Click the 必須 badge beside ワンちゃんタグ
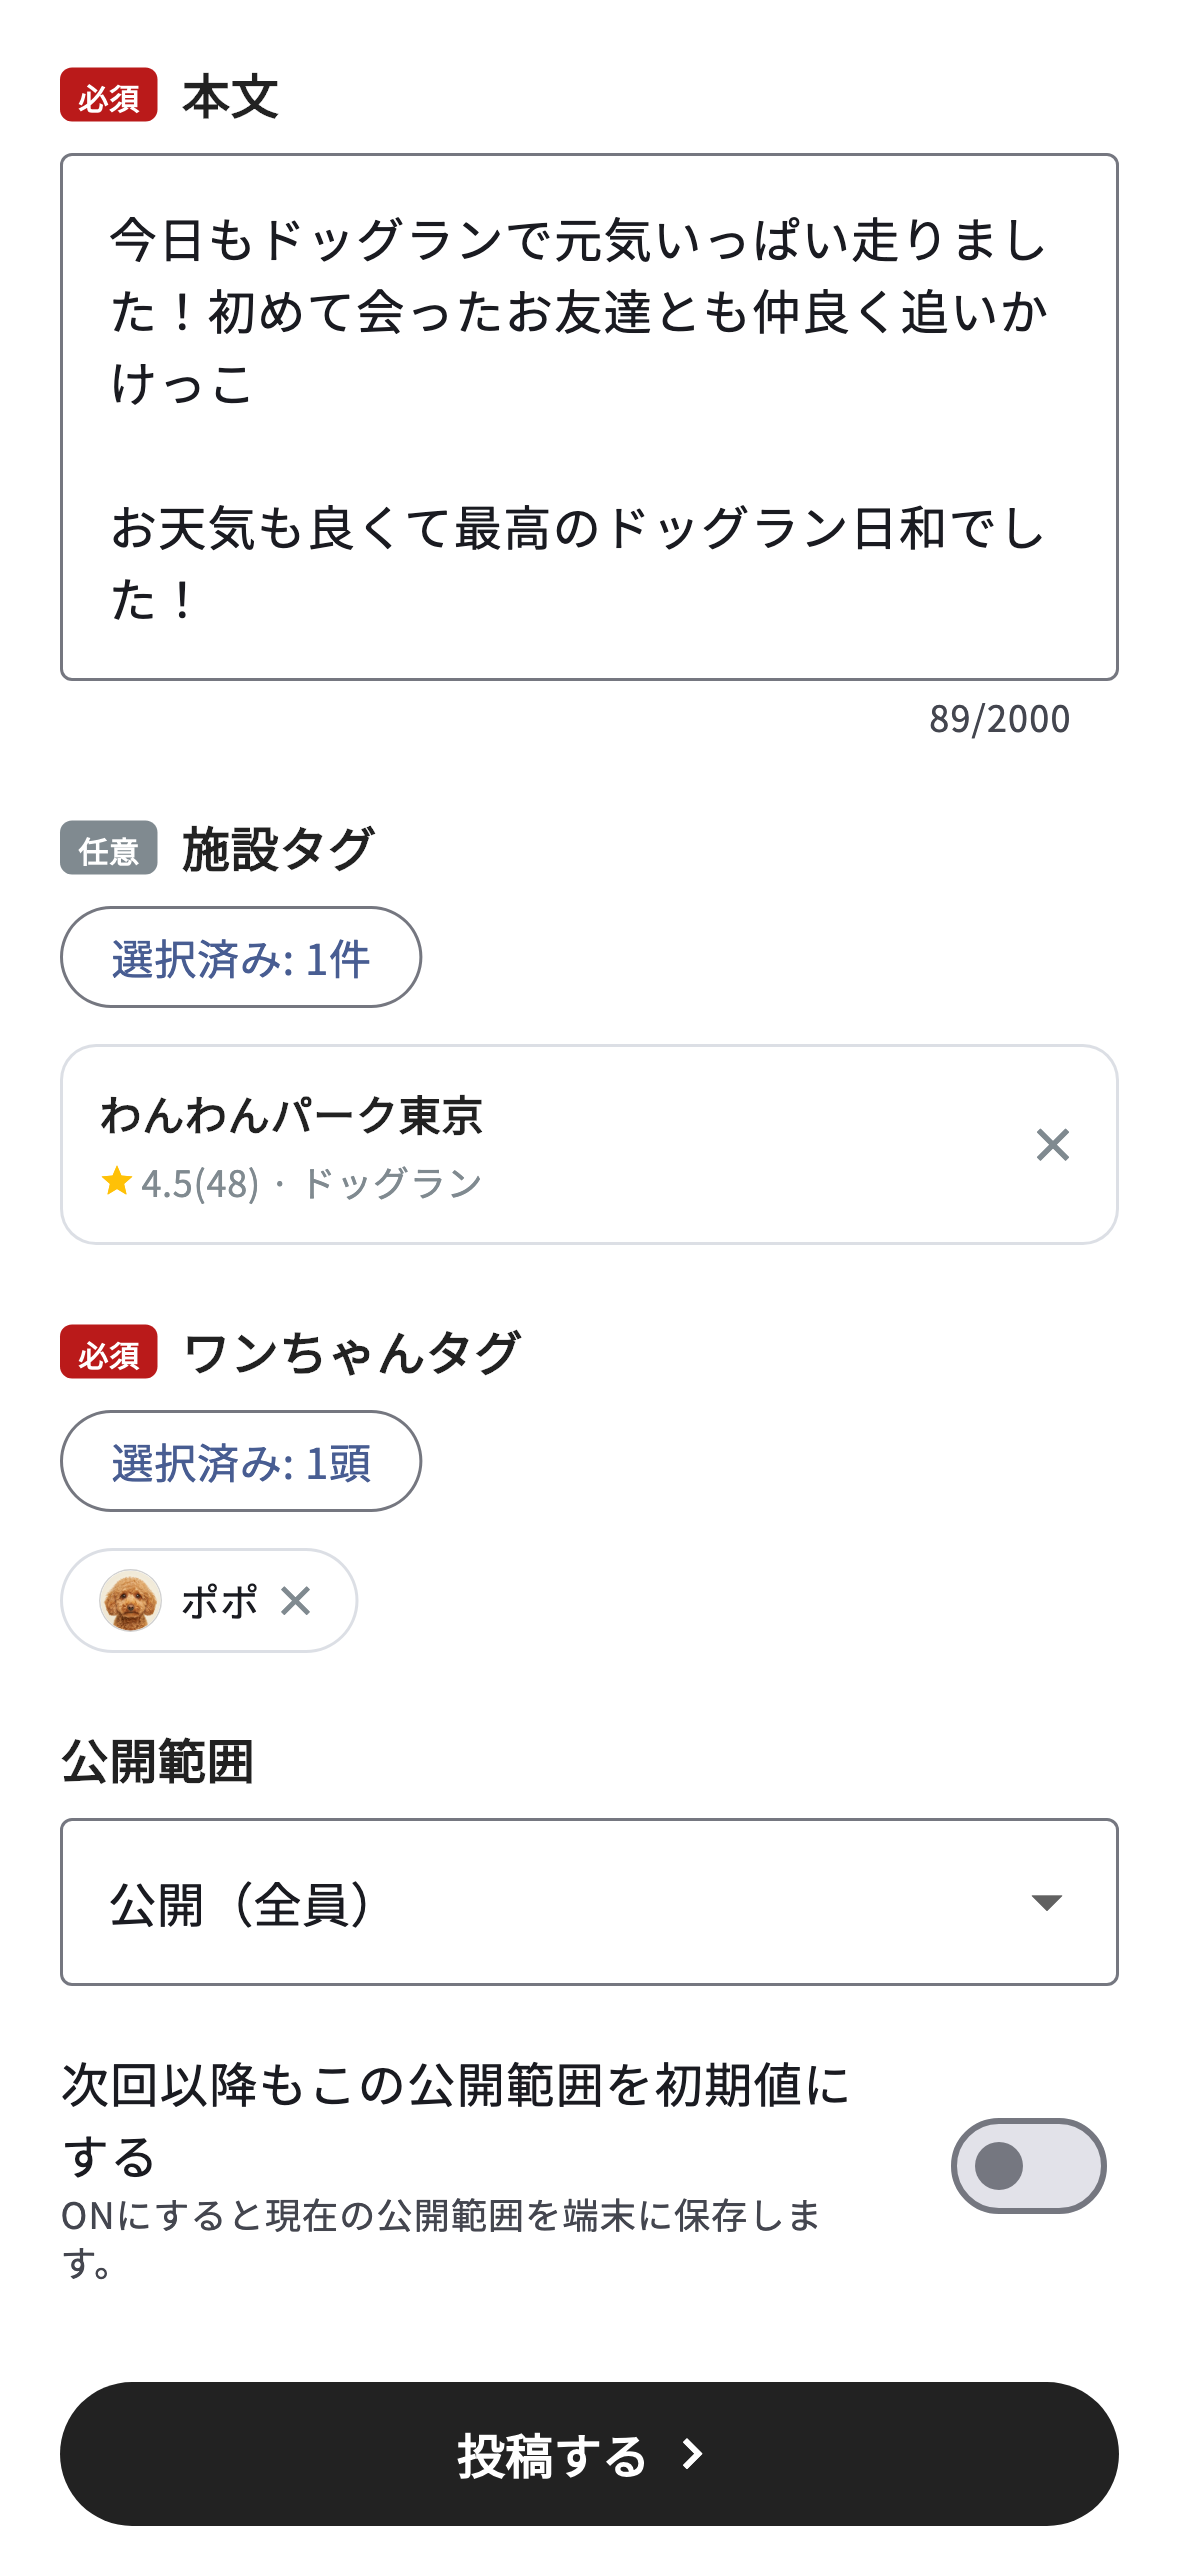This screenshot has height=2556, width=1179. 109,1352
